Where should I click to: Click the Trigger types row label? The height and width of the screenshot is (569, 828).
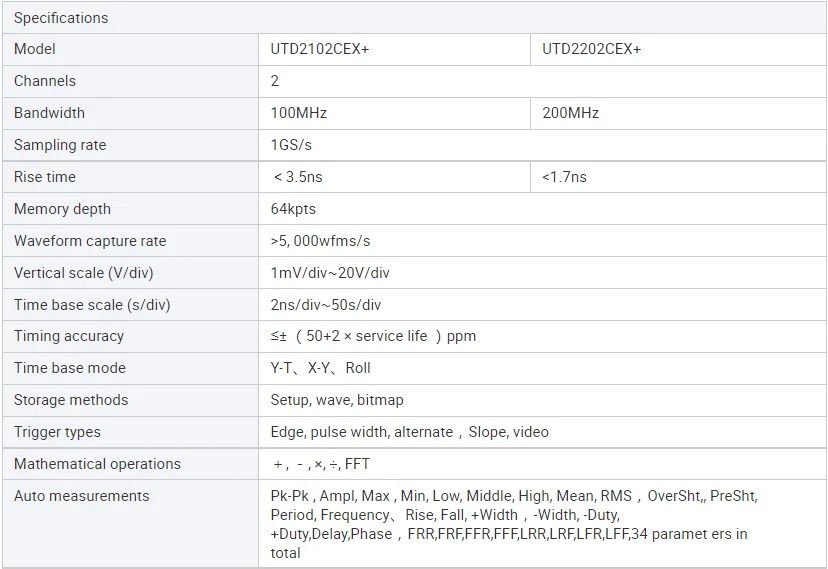click(x=57, y=432)
